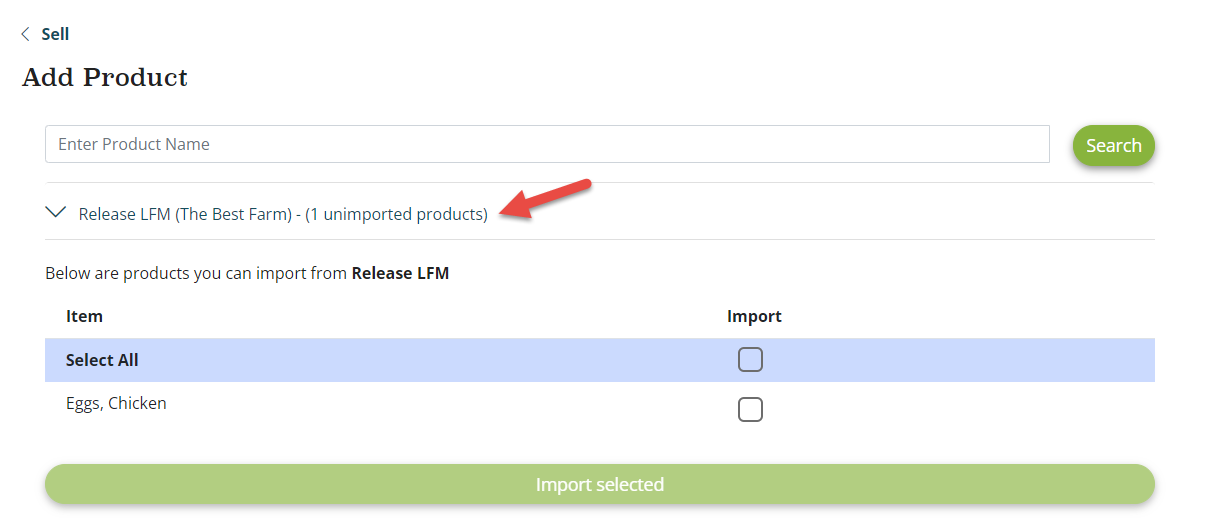Click the "Below are products you can import" text

tap(195, 273)
